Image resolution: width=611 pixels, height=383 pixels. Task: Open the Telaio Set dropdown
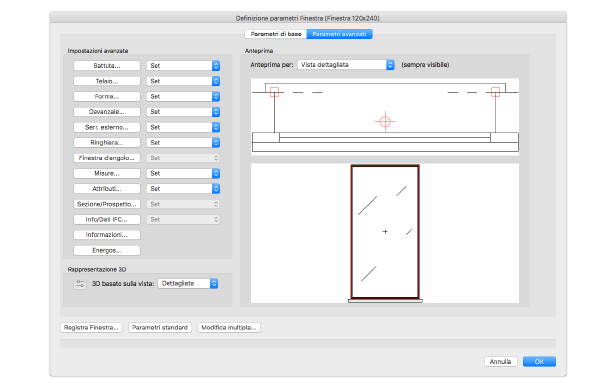183,81
